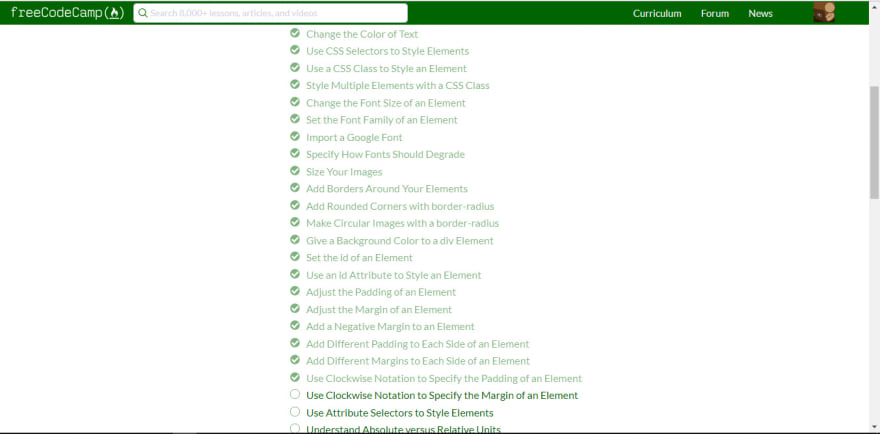Click checkmark beside Clockwise Notation Padding lesson
Image resolution: width=880 pixels, height=434 pixels.
[x=295, y=377]
